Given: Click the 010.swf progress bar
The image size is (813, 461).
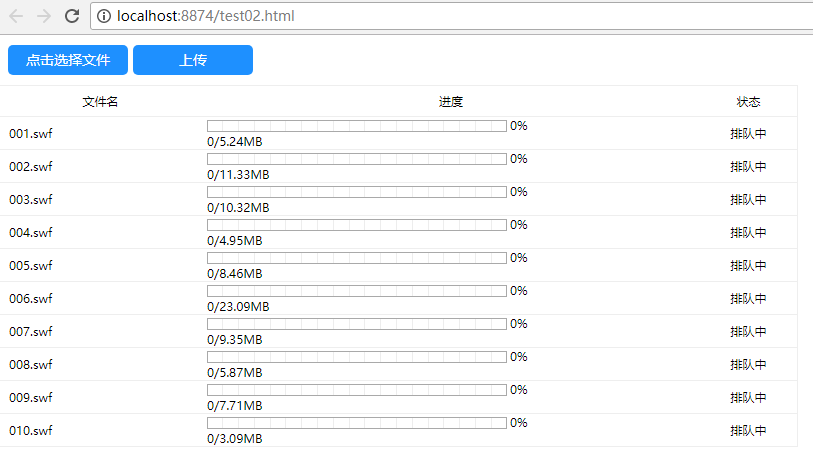Looking at the screenshot, I should click(x=356, y=423).
